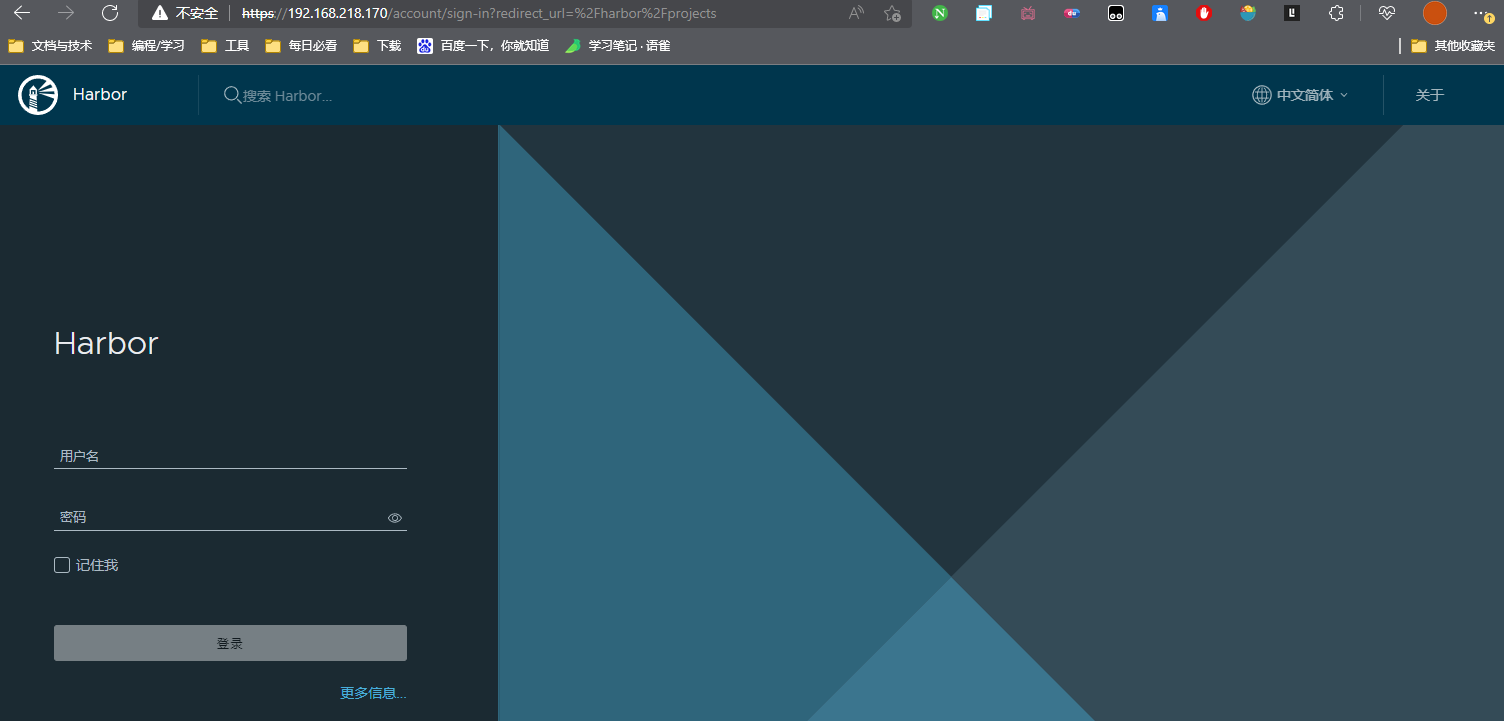Open the 更多信息... link

click(373, 693)
